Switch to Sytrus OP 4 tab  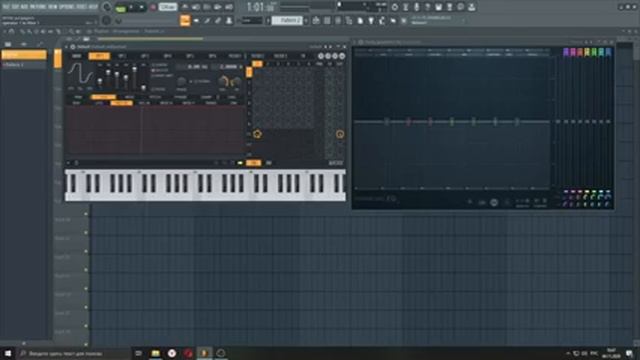point(167,56)
